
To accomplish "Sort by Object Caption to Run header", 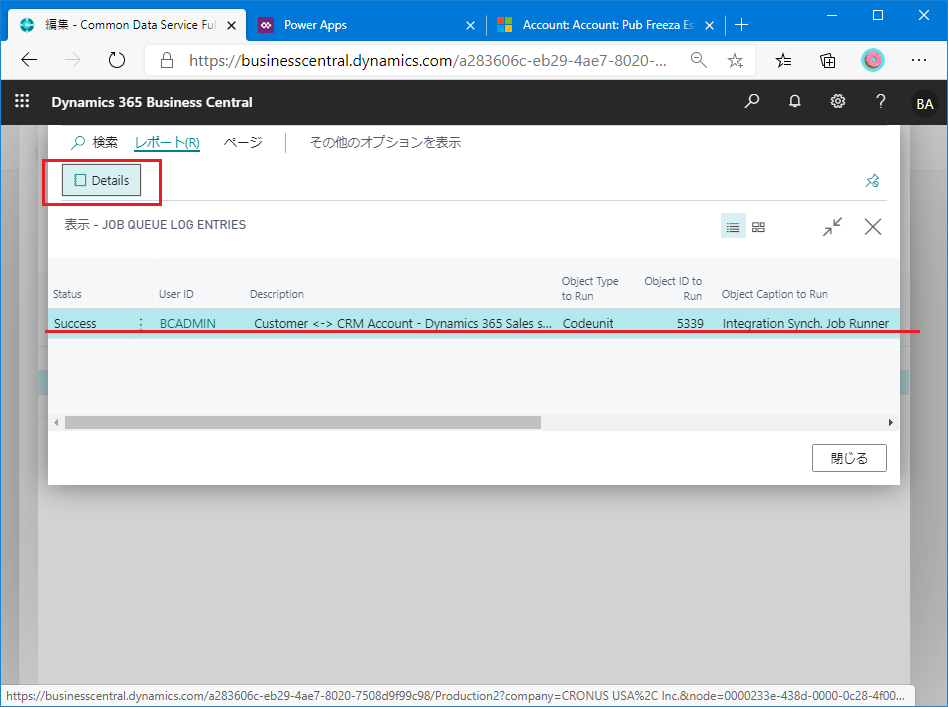I will (774, 294).
